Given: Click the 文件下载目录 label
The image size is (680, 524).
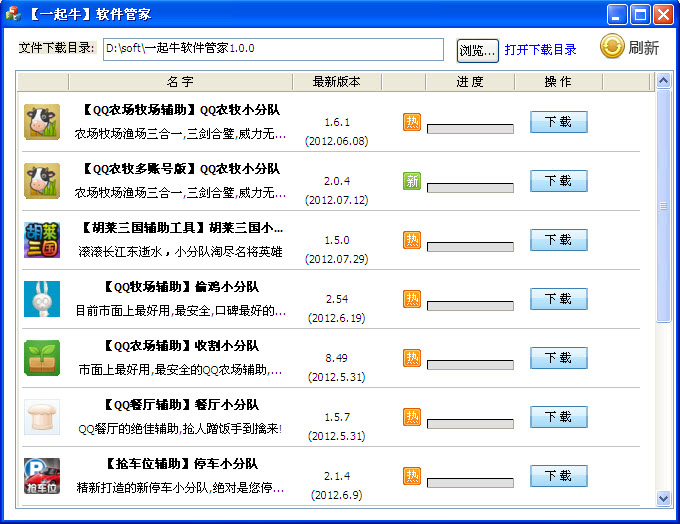Looking at the screenshot, I should pos(56,48).
